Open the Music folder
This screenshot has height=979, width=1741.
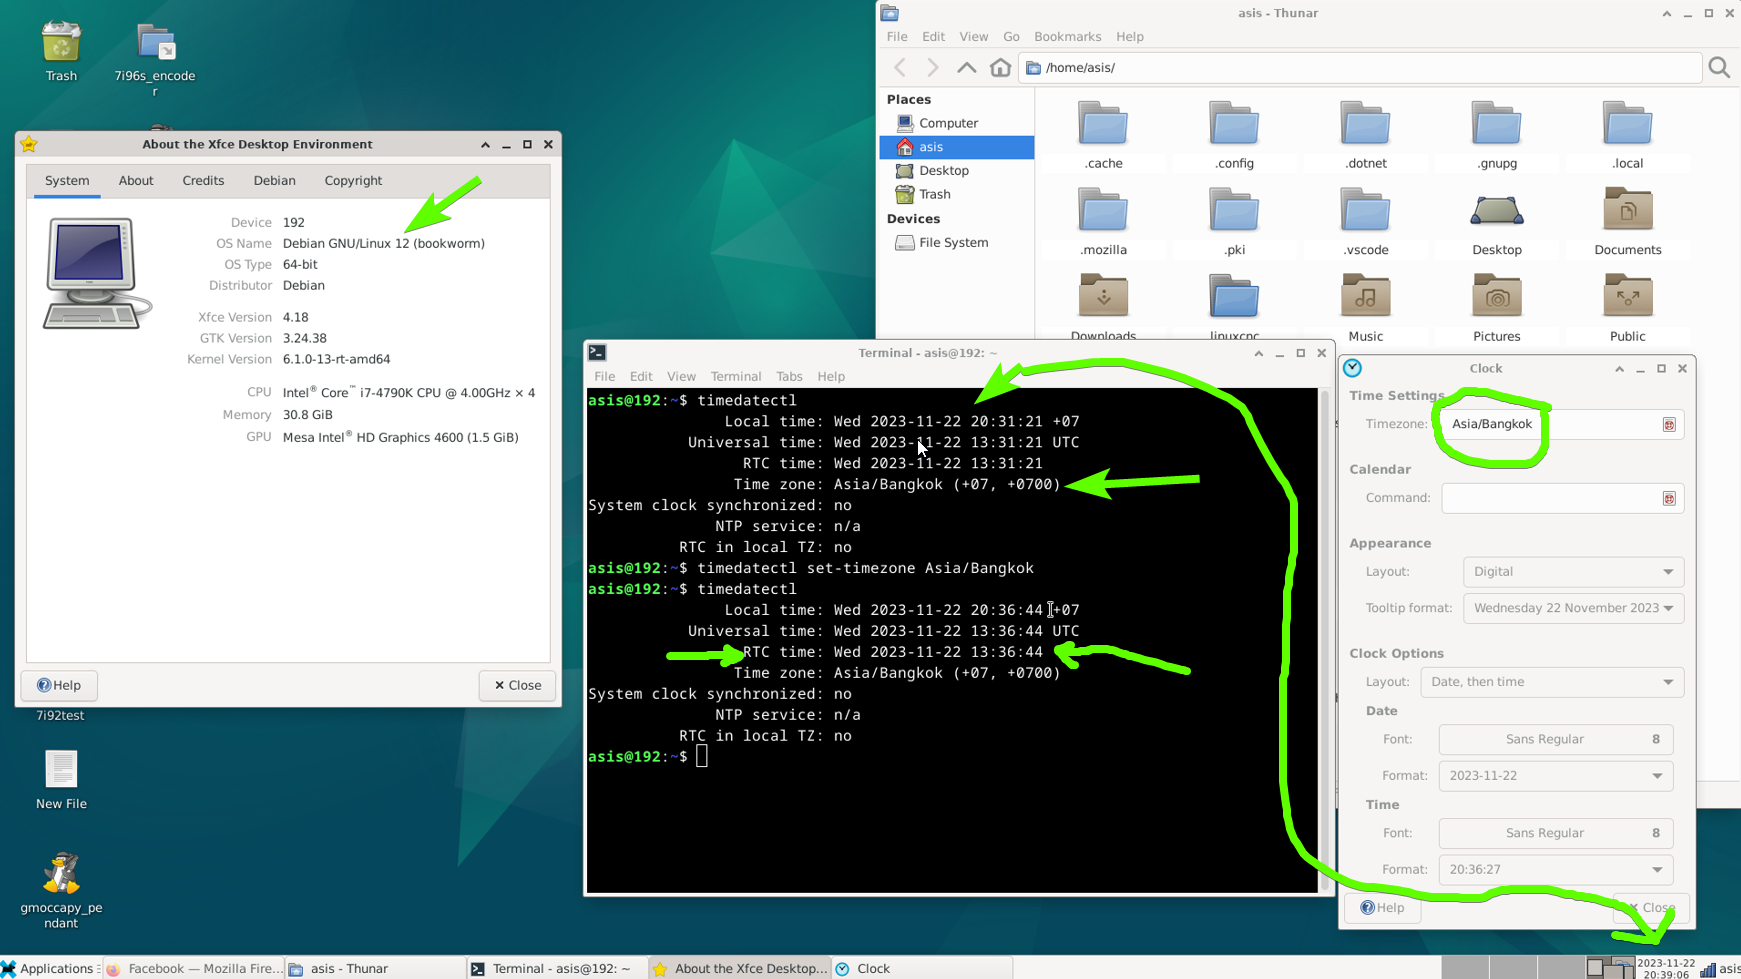(1365, 308)
